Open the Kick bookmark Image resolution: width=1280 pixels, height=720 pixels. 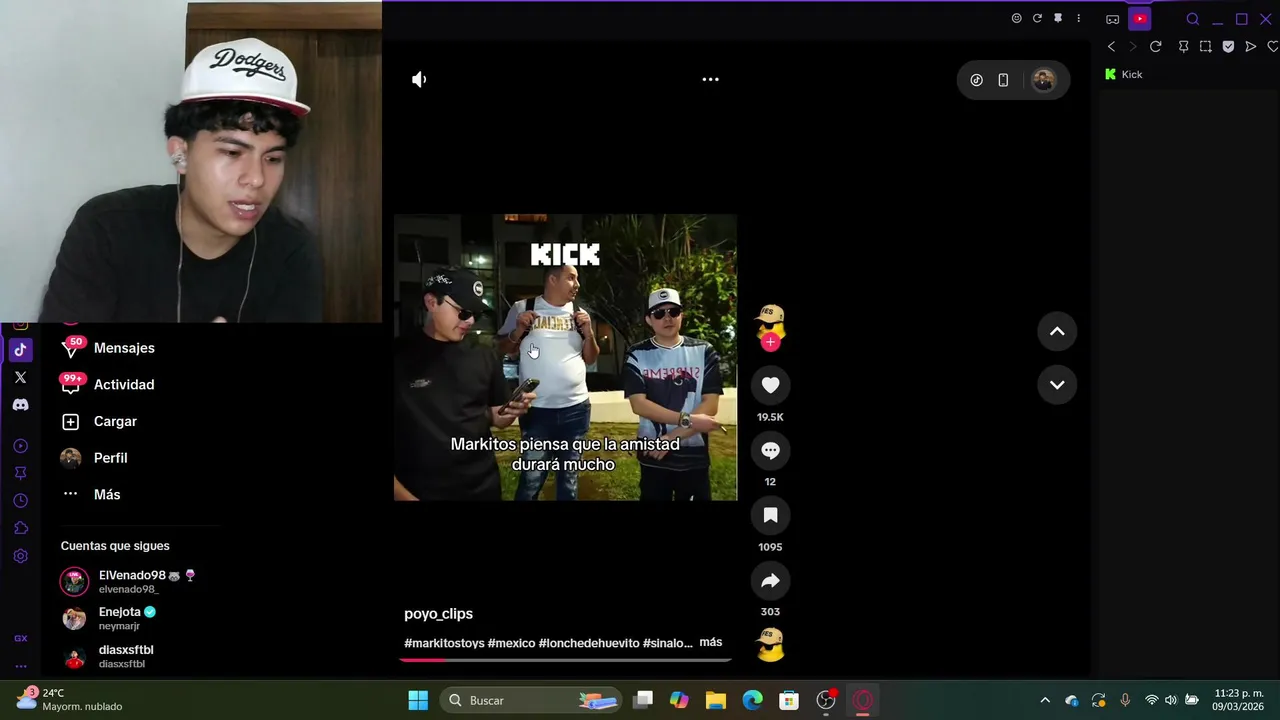[1123, 74]
